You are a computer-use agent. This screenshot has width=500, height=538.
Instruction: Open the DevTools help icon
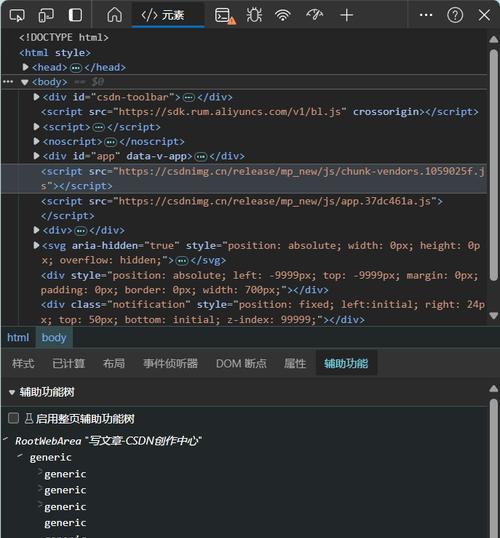coord(455,15)
